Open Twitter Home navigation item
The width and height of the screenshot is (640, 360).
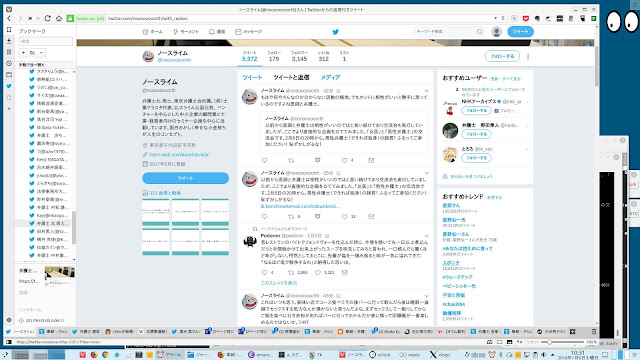(x=152, y=31)
